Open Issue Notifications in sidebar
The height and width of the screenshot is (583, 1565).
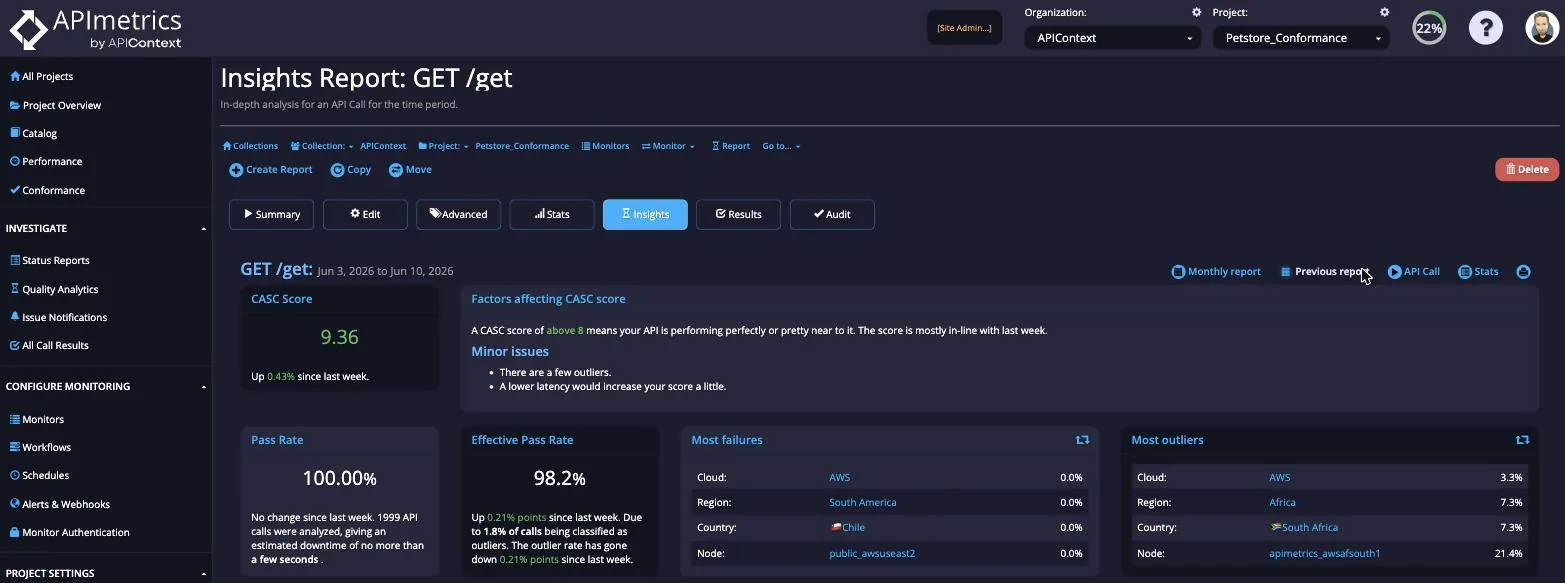58,317
